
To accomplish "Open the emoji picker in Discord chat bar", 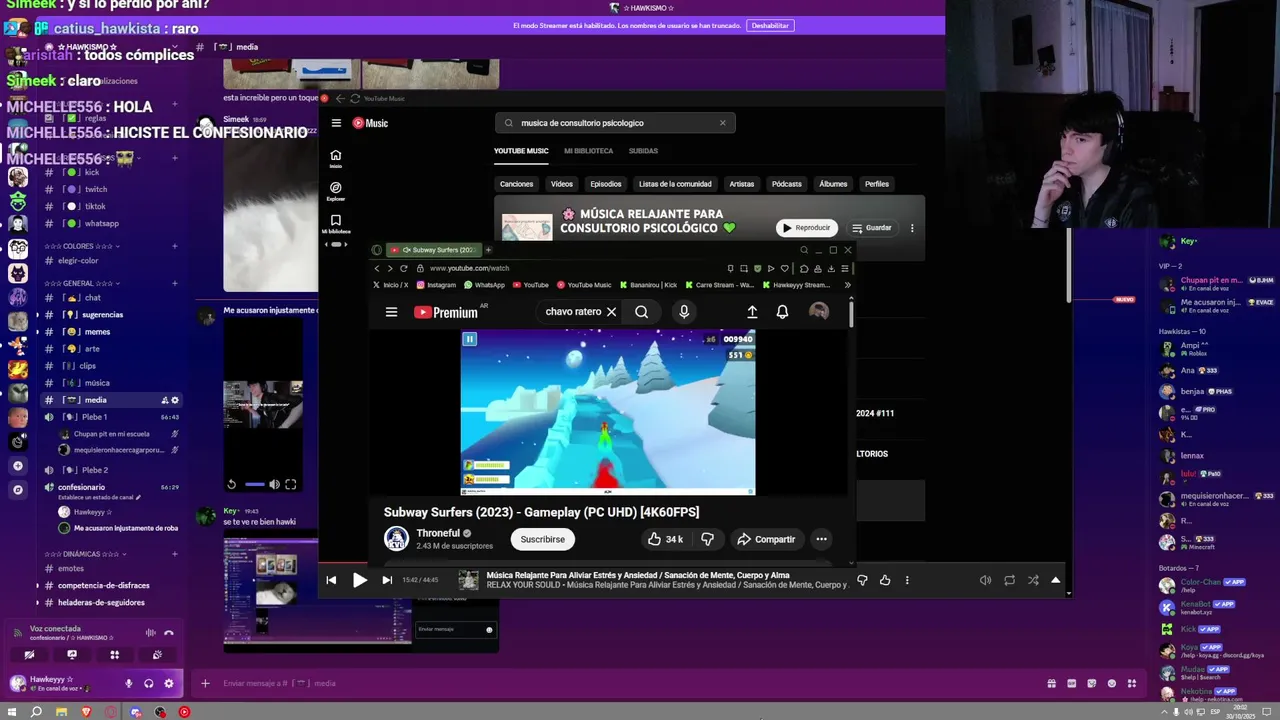I will tap(1112, 683).
